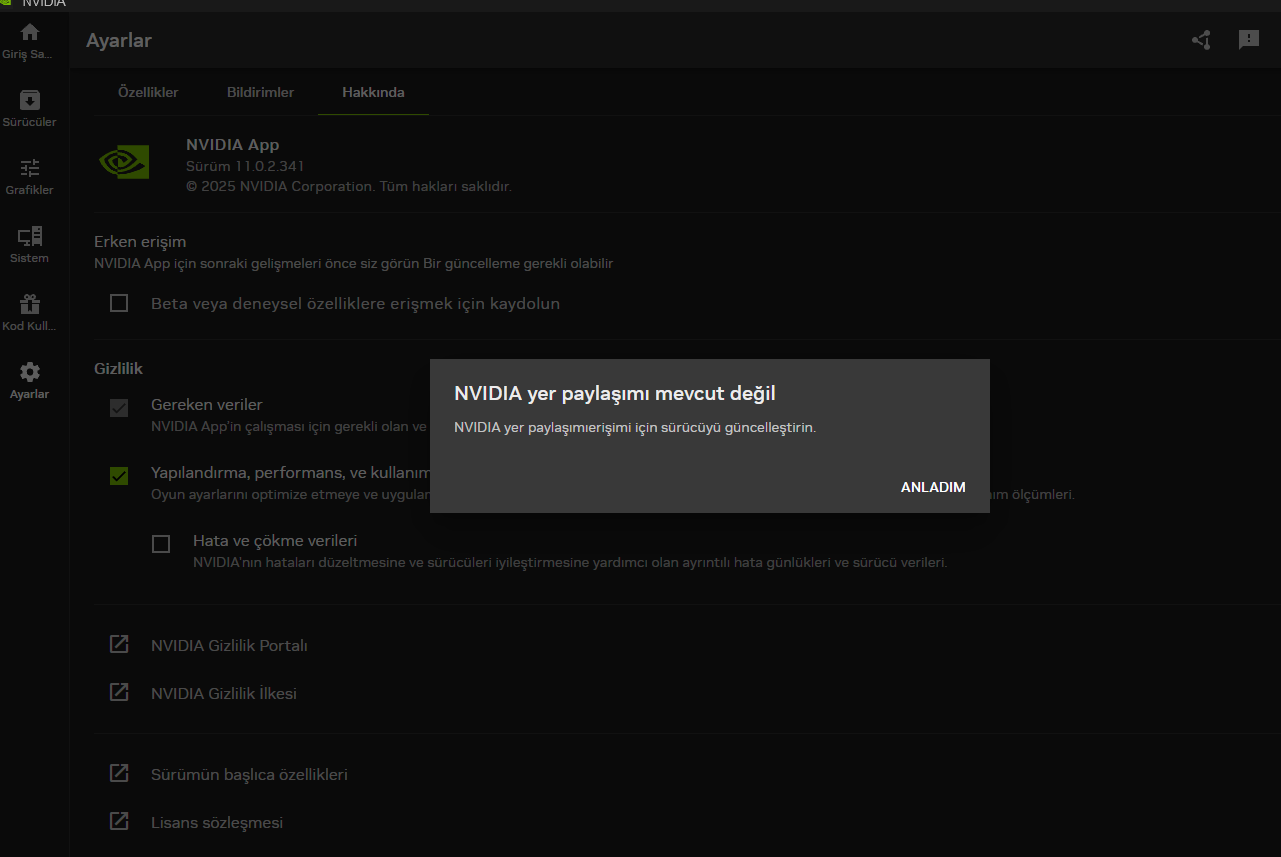This screenshot has height=857, width=1281.
Task: Click external-link icon beside NVIDIA Gizlilik İlkesi
Action: pos(119,692)
